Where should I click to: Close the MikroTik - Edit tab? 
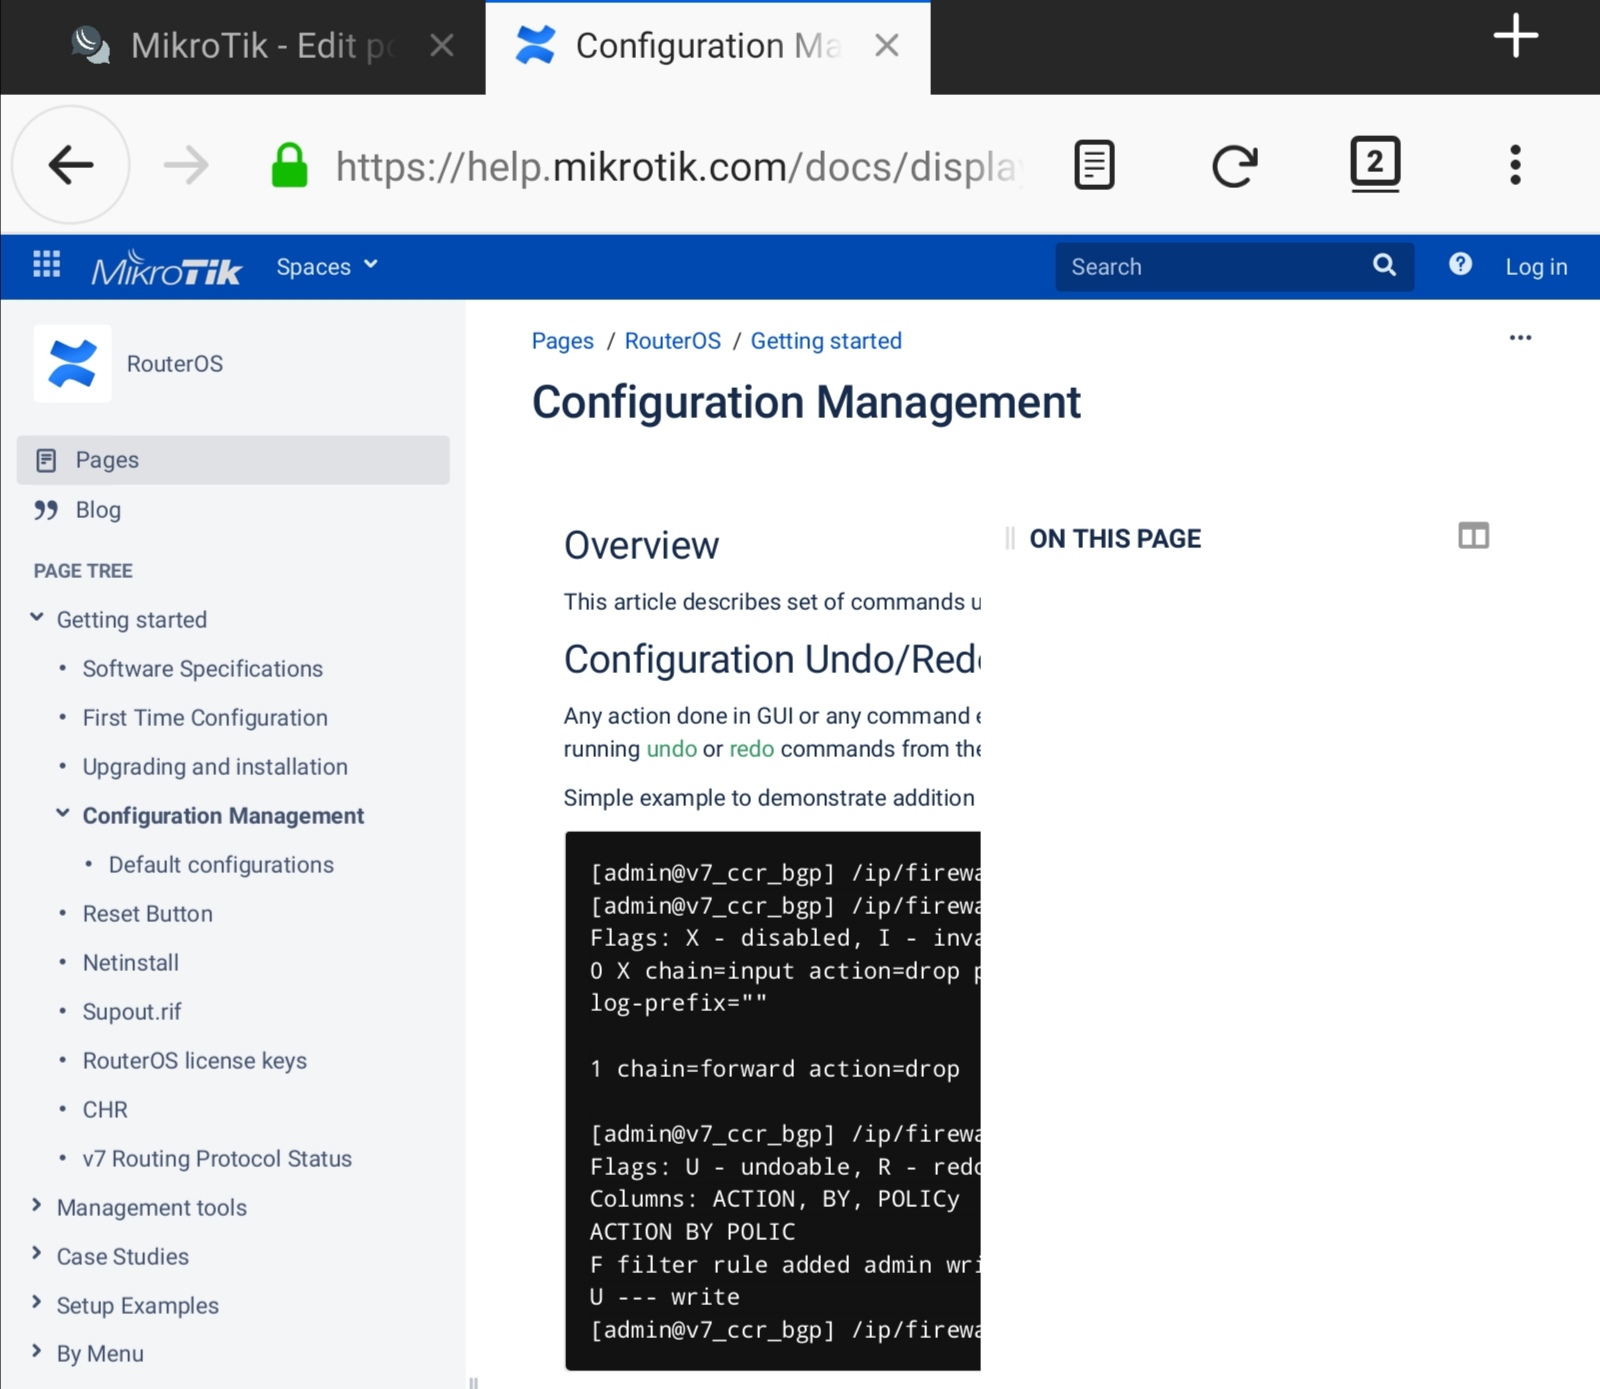click(442, 45)
